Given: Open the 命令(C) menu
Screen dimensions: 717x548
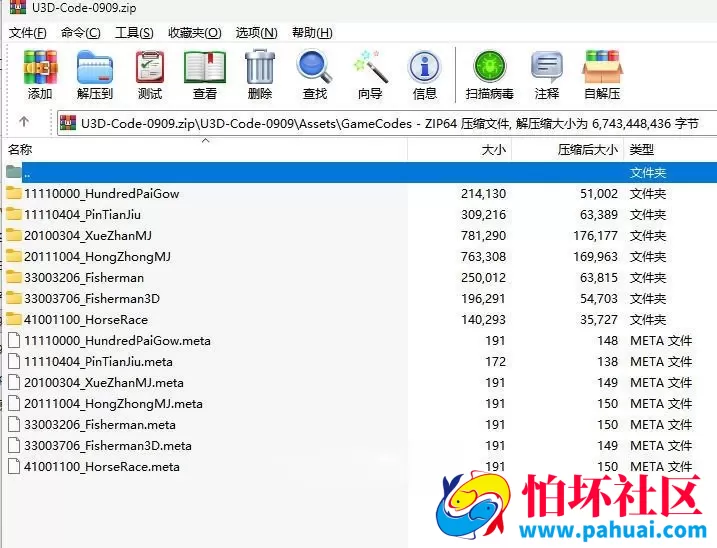Looking at the screenshot, I should tap(80, 33).
